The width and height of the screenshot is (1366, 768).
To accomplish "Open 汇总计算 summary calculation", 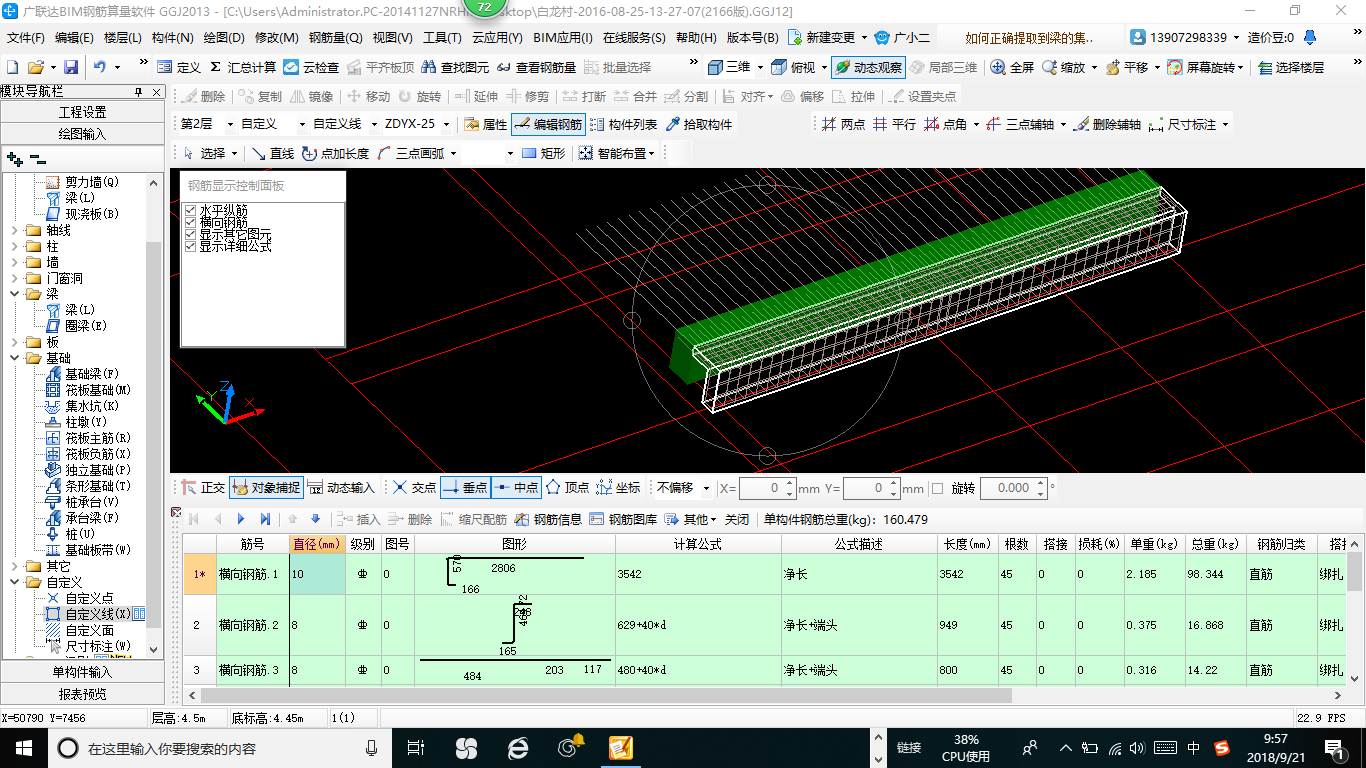I will (243, 67).
